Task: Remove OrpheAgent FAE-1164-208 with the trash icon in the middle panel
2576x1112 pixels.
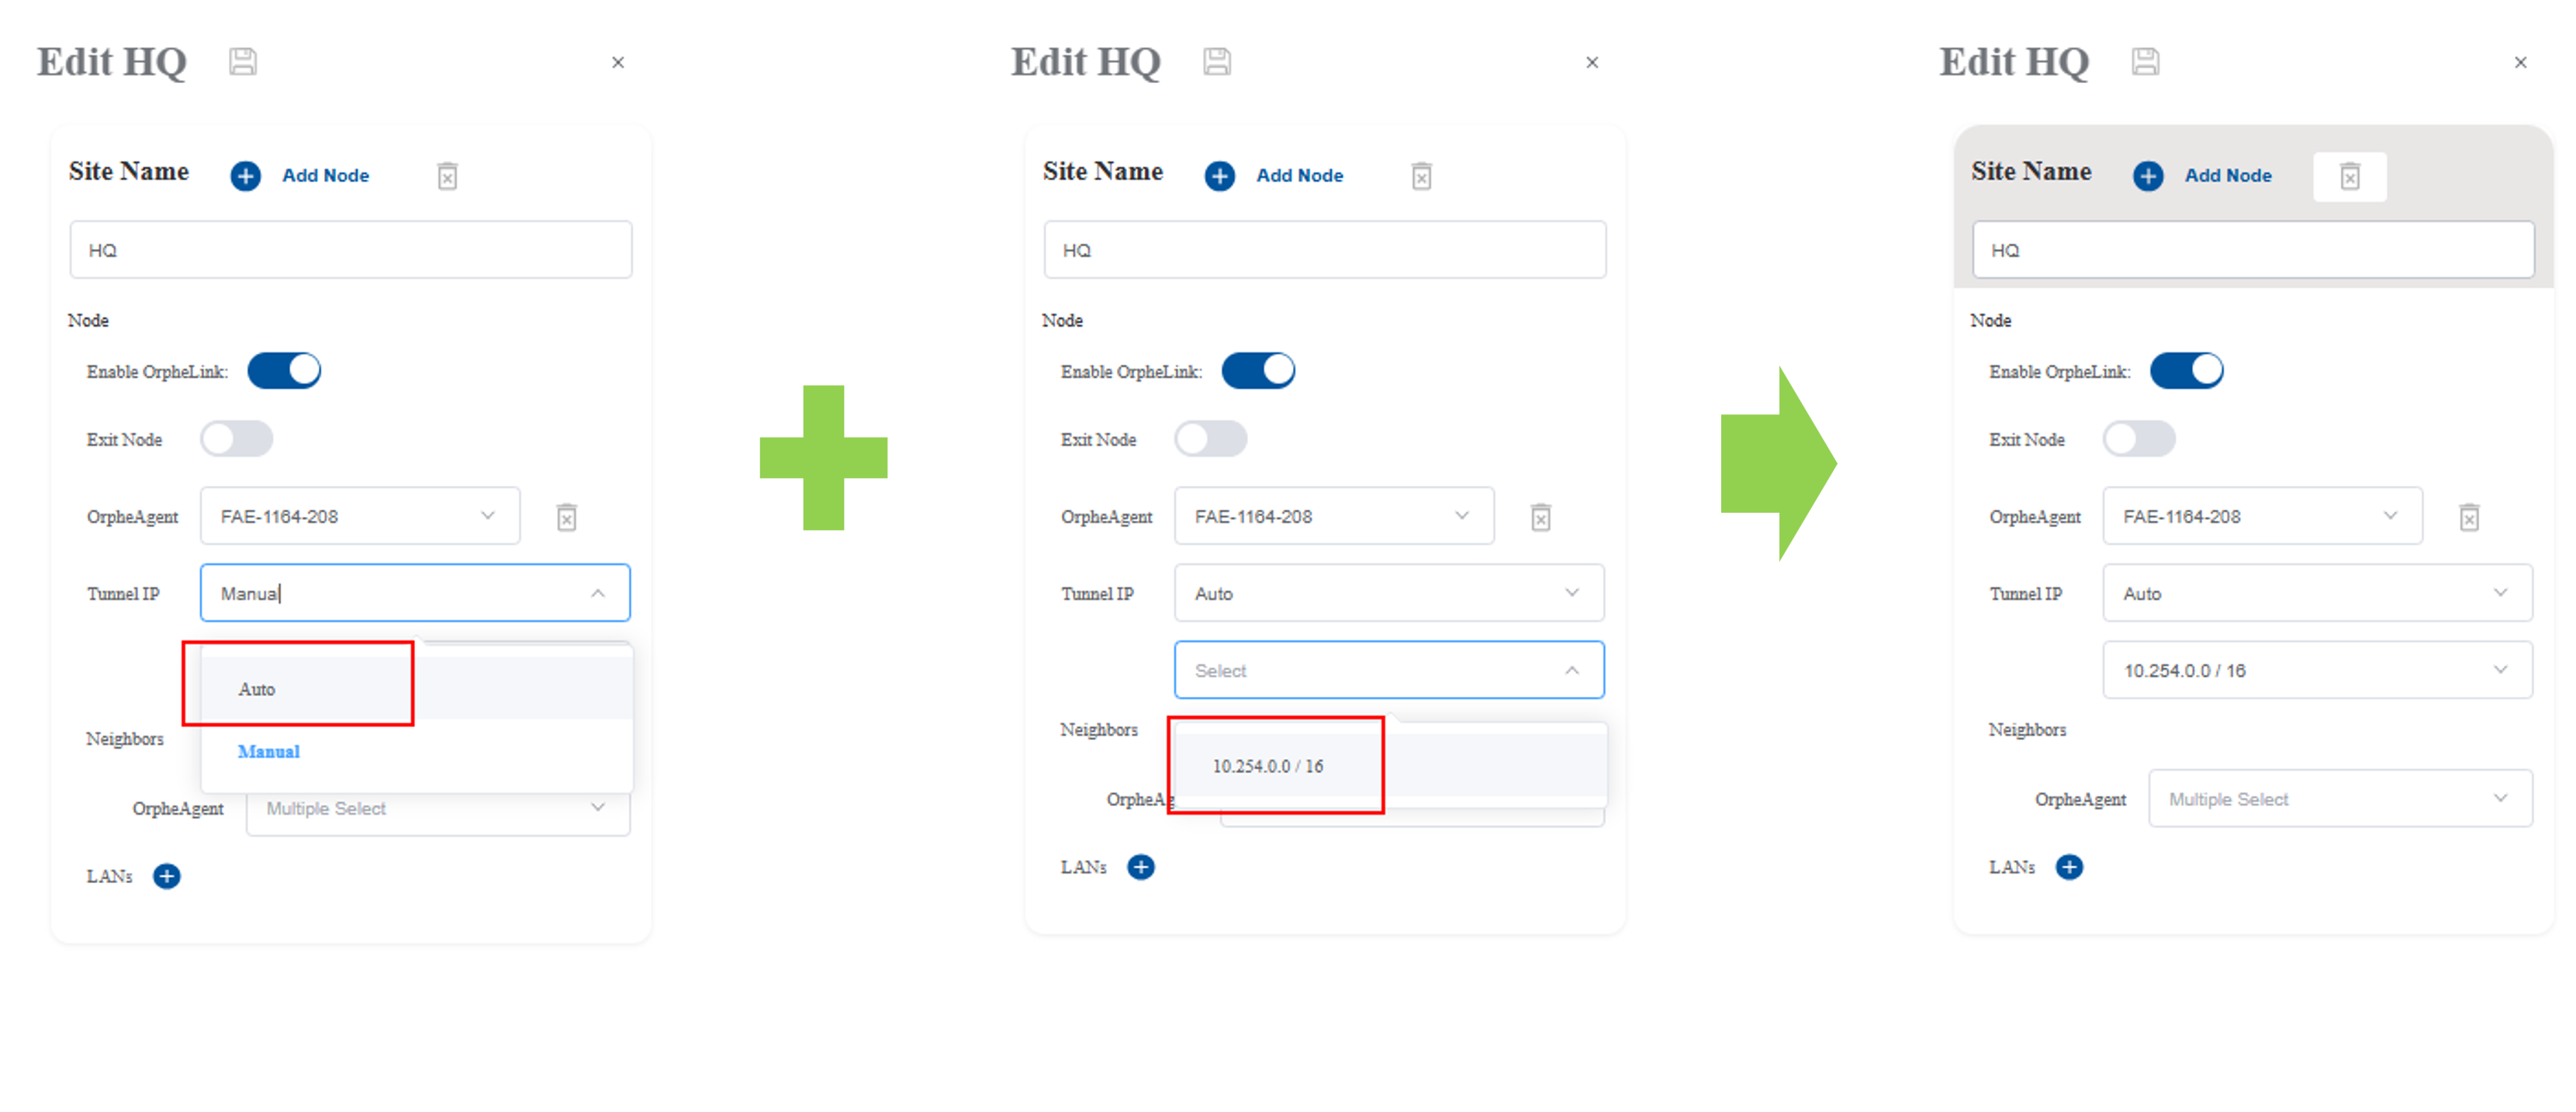Action: 1541,517
